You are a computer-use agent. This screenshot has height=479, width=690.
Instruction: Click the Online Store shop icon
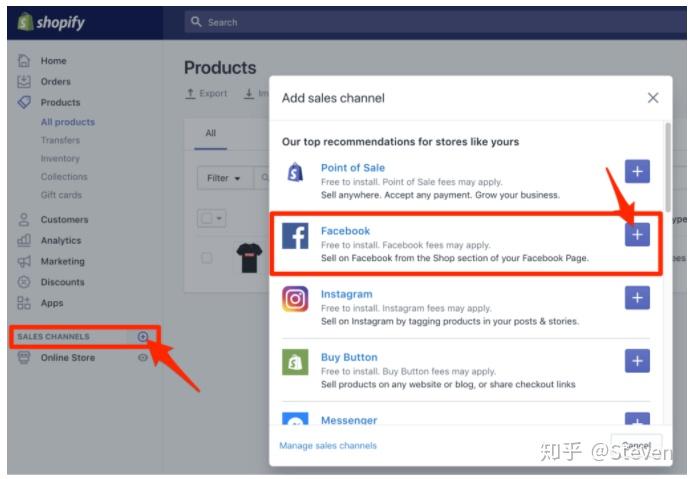pos(24,357)
